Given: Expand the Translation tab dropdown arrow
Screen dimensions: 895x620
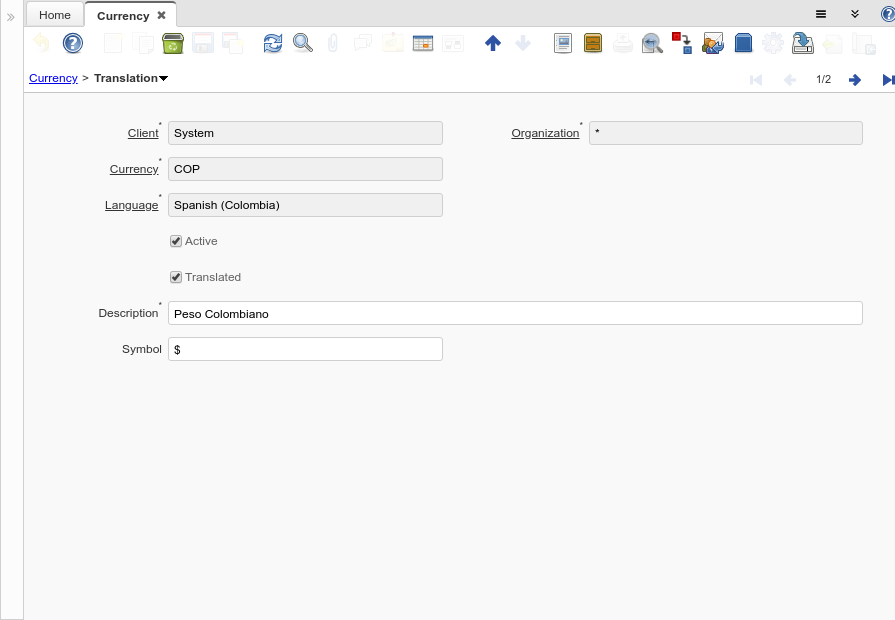Looking at the screenshot, I should point(164,78).
